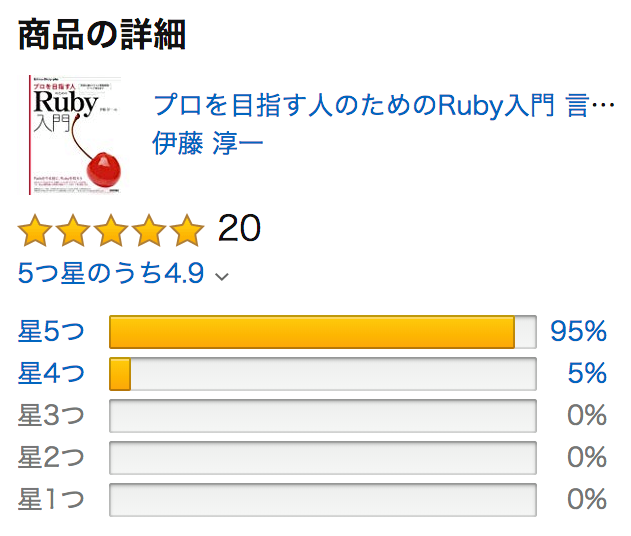
Task: Click the third gold rating star
Action: (111, 230)
